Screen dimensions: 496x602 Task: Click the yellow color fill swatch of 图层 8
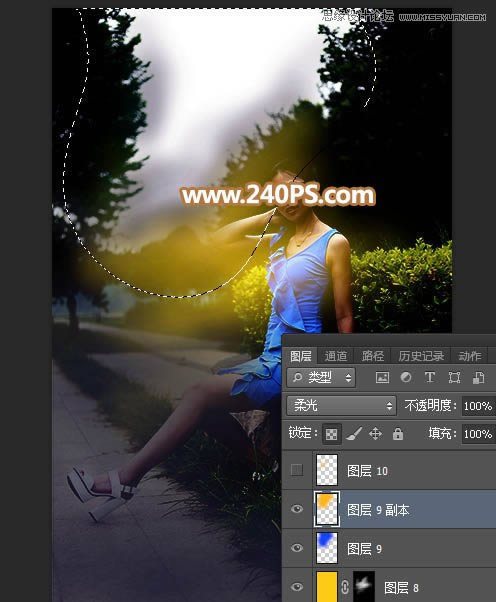(x=327, y=587)
